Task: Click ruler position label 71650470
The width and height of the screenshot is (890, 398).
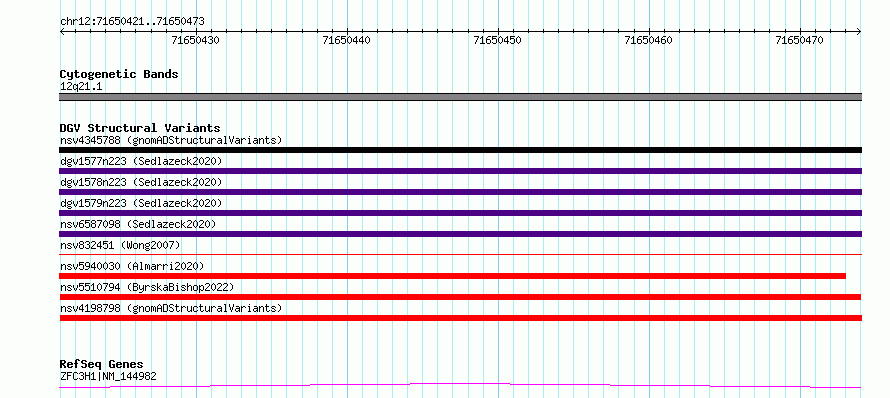Action: [799, 40]
